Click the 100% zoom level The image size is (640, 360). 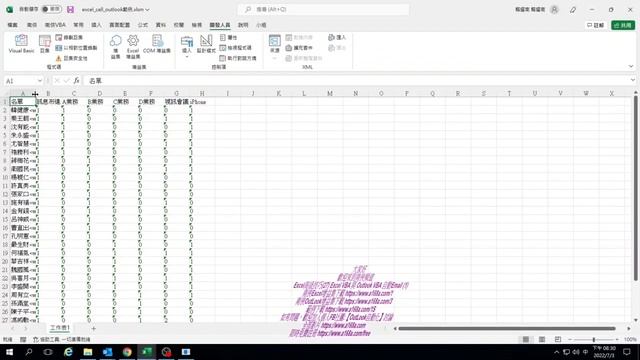coord(630,339)
